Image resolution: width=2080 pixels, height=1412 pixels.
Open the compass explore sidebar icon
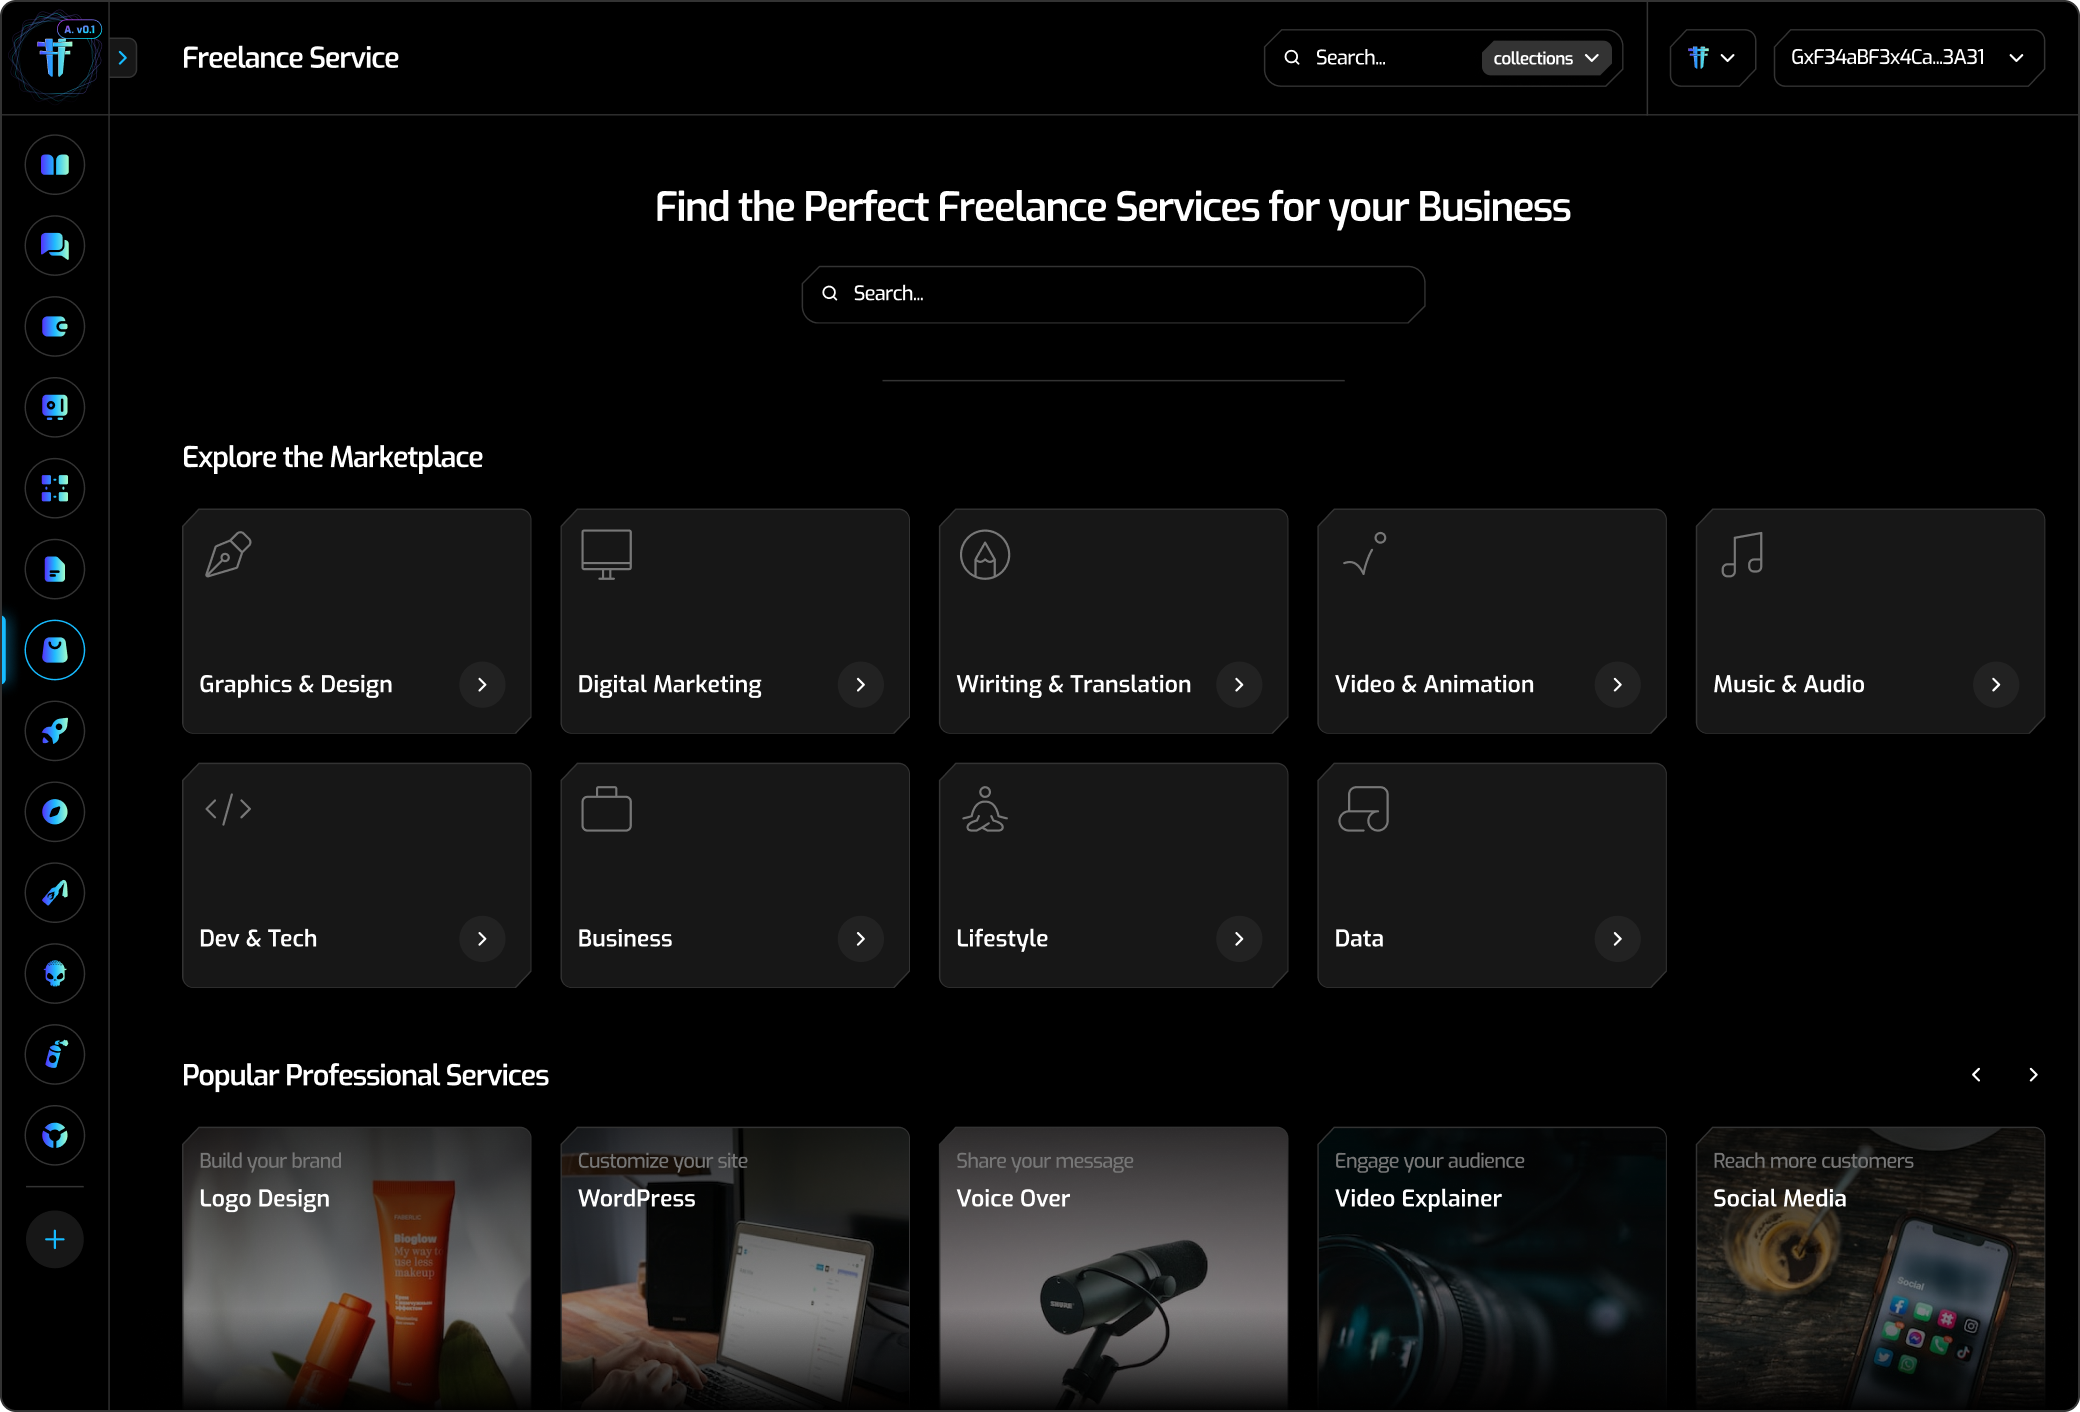tap(55, 812)
